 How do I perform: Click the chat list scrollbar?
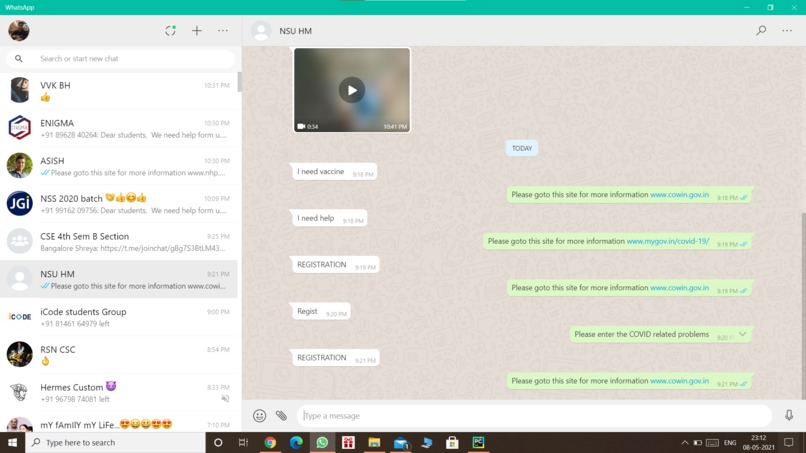tap(240, 82)
